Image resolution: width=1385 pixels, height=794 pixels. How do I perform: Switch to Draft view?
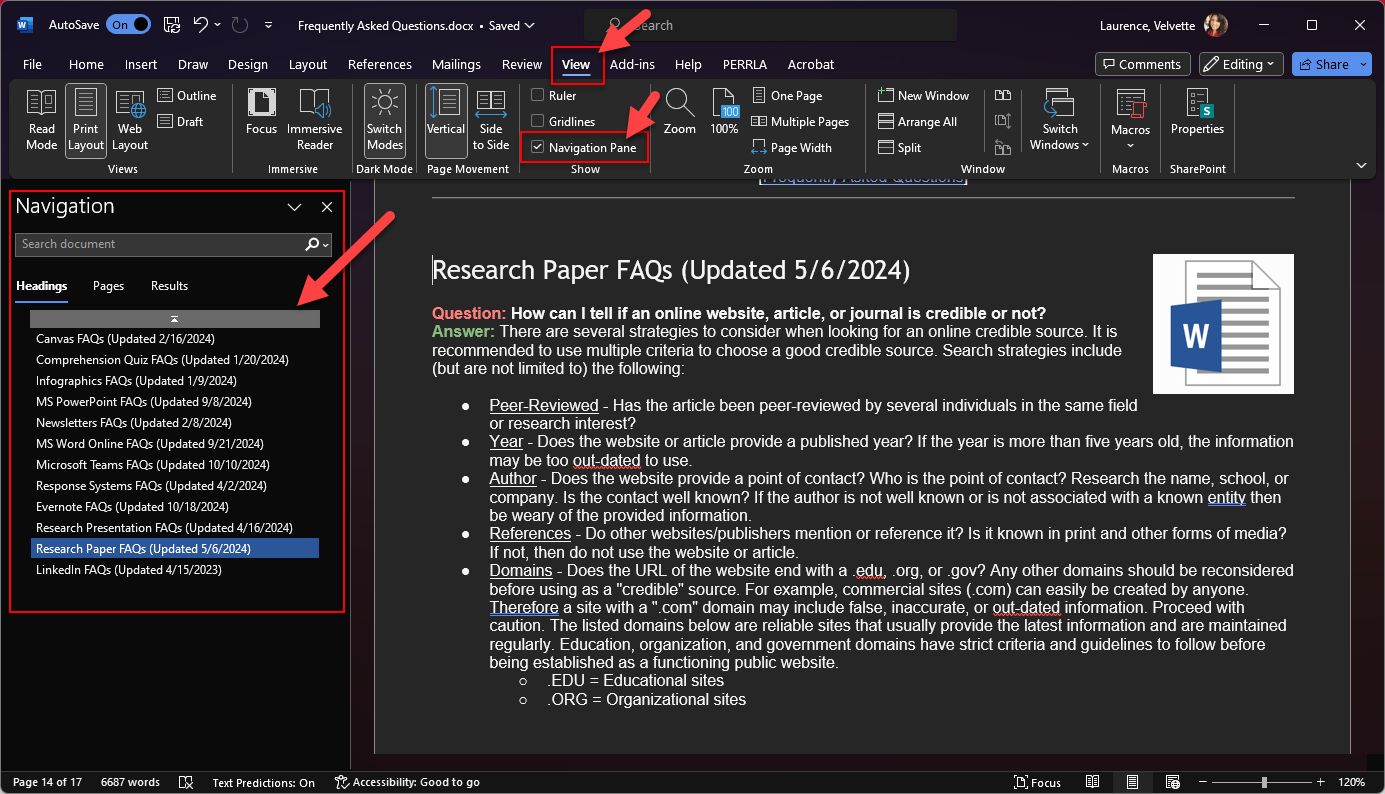click(181, 122)
